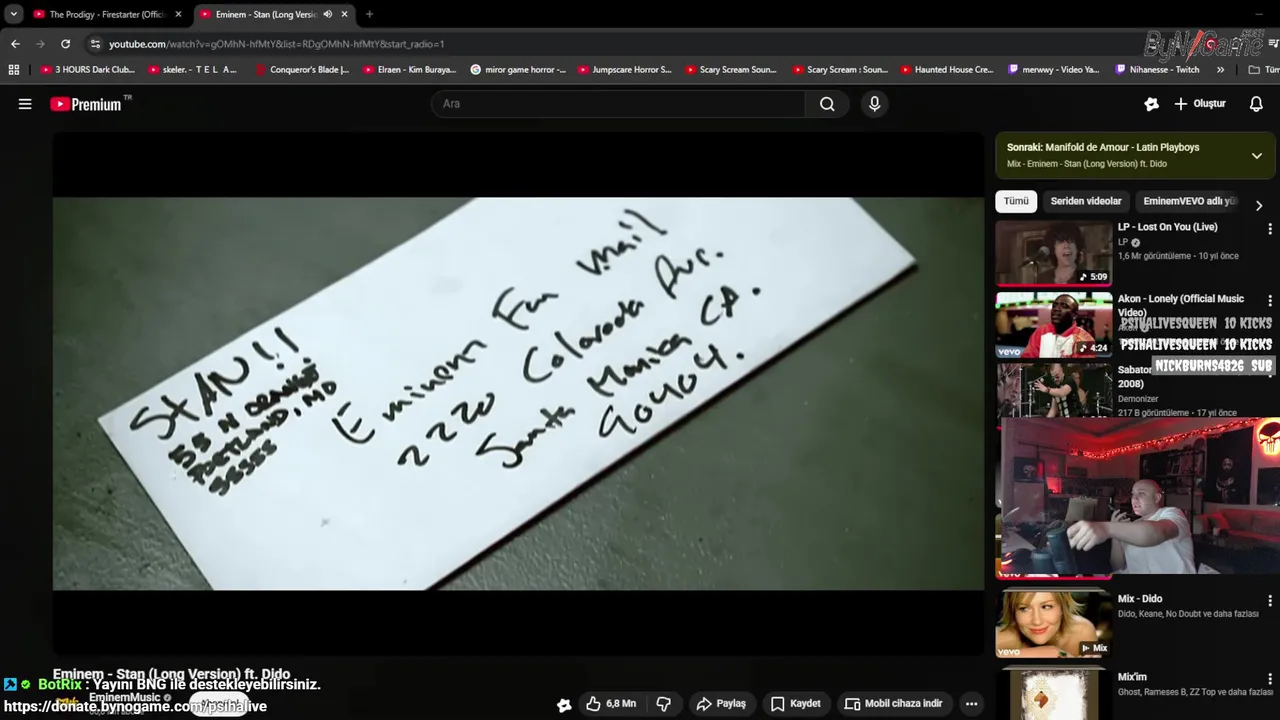
Task: Open Nihanesse - Twitch bookmark
Action: 1157,70
